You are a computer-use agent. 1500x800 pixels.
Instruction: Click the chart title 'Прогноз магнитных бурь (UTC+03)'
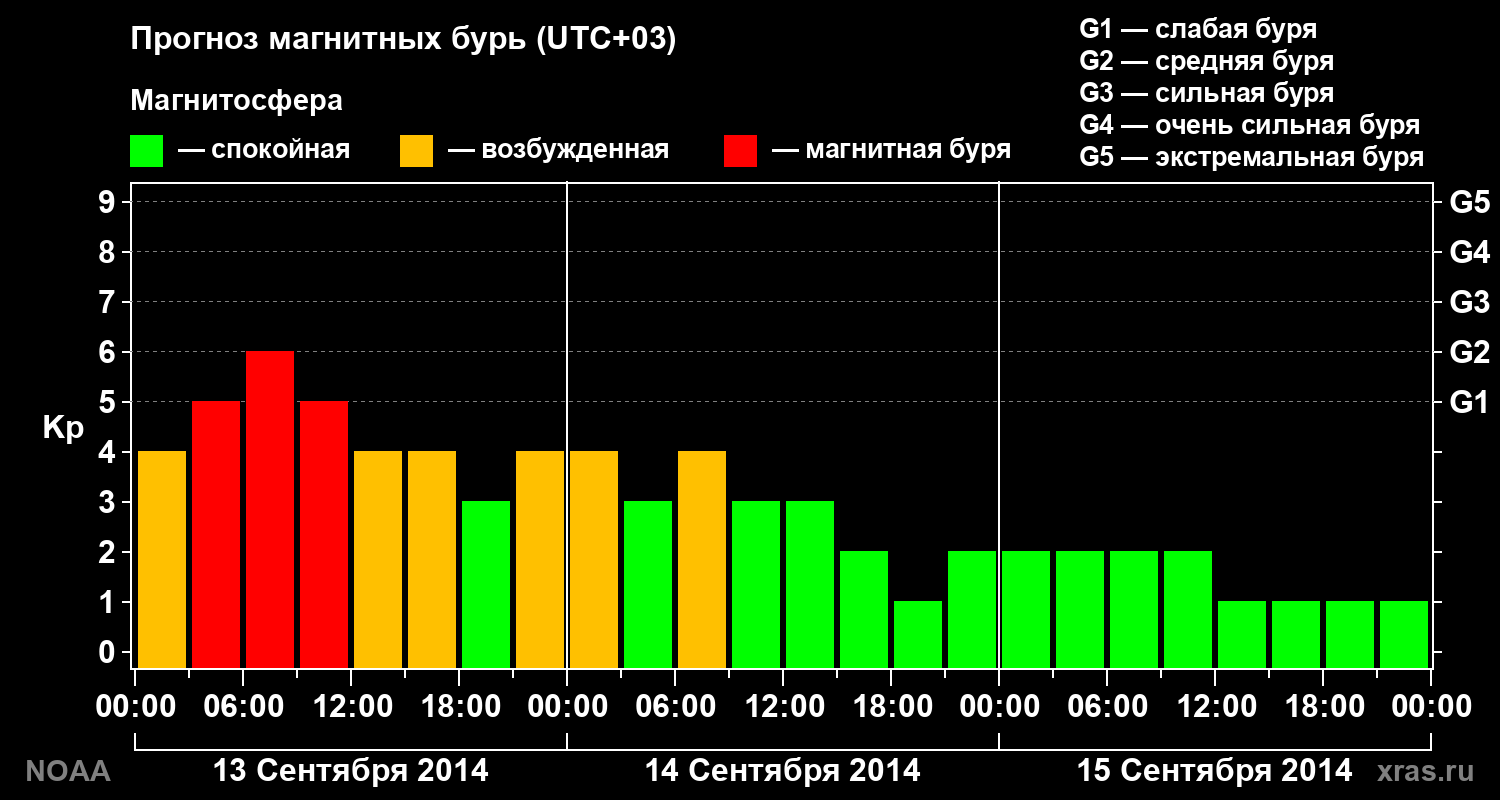(x=404, y=40)
